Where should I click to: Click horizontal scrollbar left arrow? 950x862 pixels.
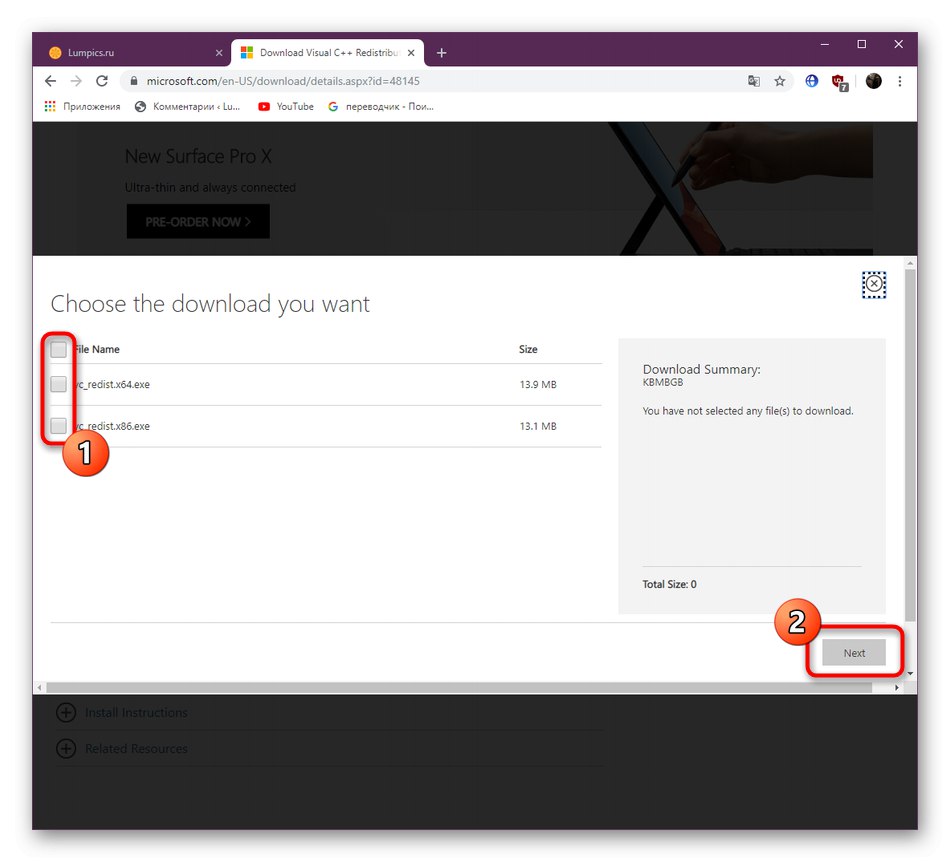pyautogui.click(x=39, y=688)
